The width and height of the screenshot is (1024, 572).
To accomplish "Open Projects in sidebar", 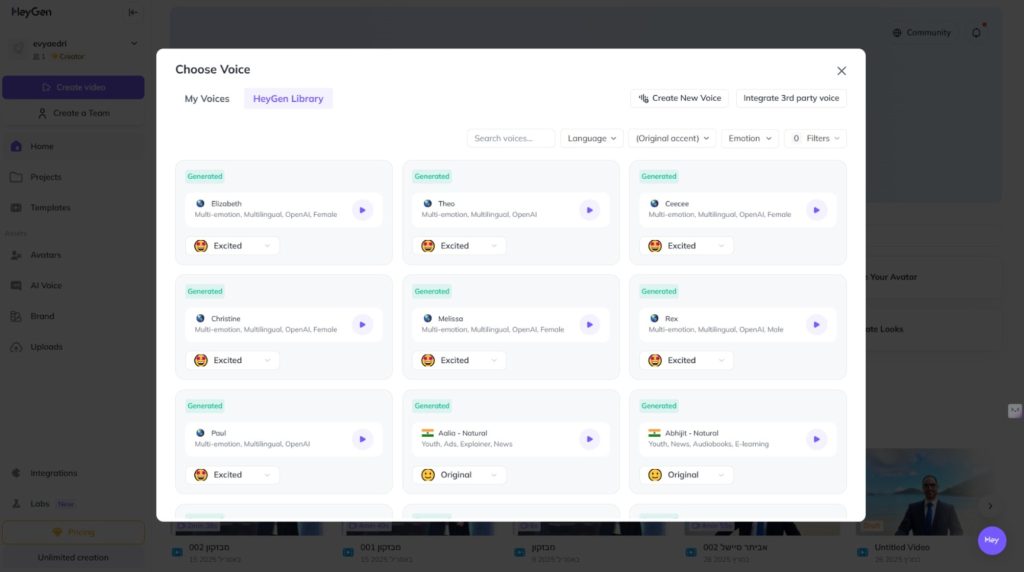I will point(73,177).
